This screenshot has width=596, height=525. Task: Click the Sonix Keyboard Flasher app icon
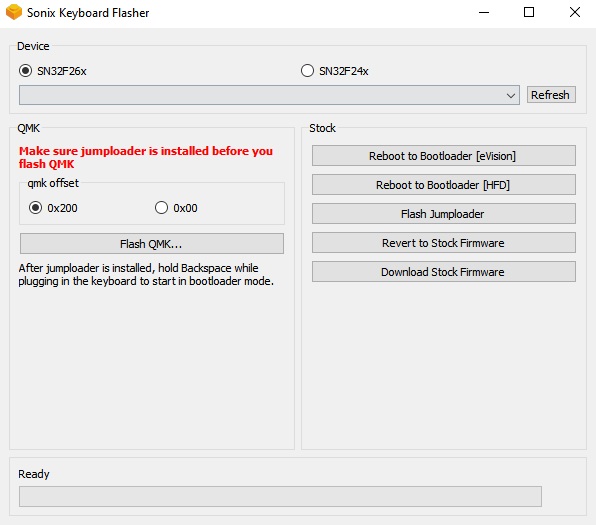pyautogui.click(x=14, y=12)
